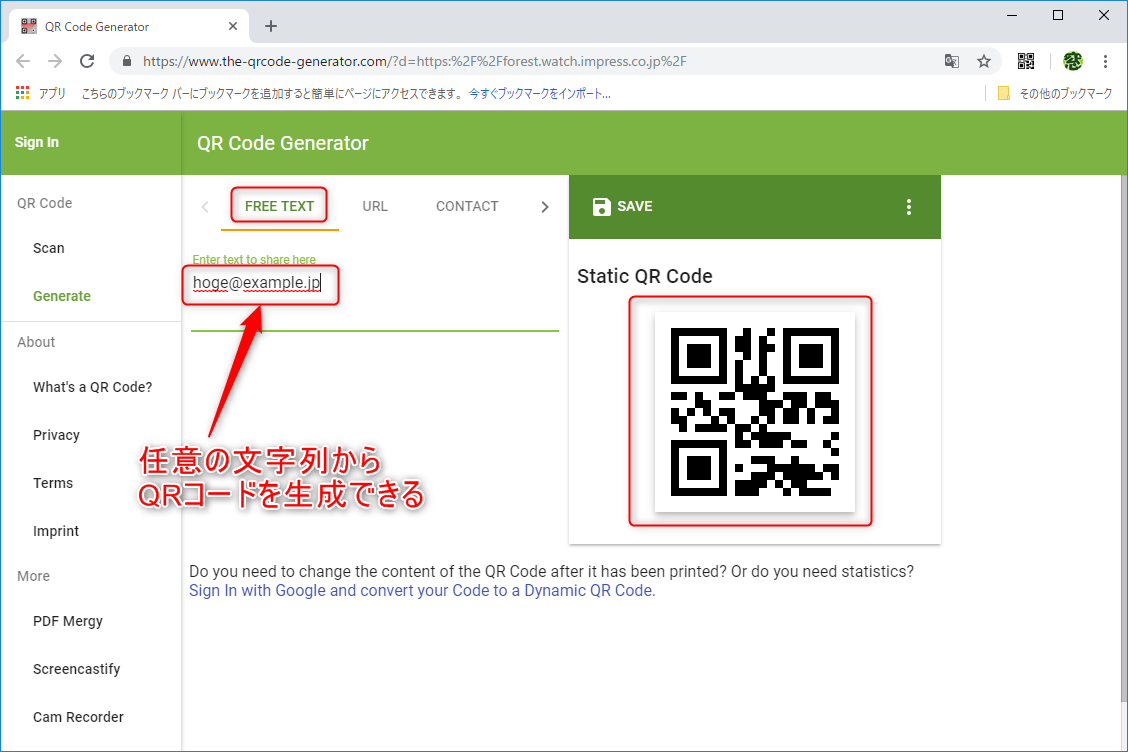Image resolution: width=1128 pixels, height=752 pixels.
Task: Click the left chevron beside FREE TEXT
Action: tap(204, 206)
